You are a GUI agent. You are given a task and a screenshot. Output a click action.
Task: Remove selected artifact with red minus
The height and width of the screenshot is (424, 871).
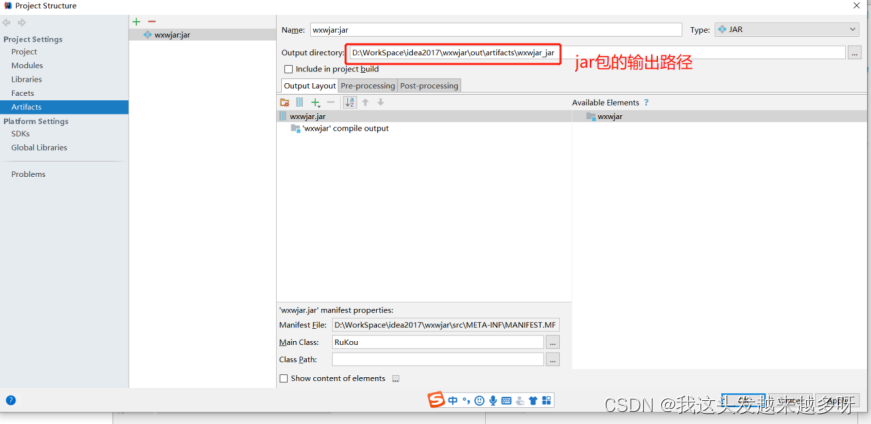click(152, 22)
